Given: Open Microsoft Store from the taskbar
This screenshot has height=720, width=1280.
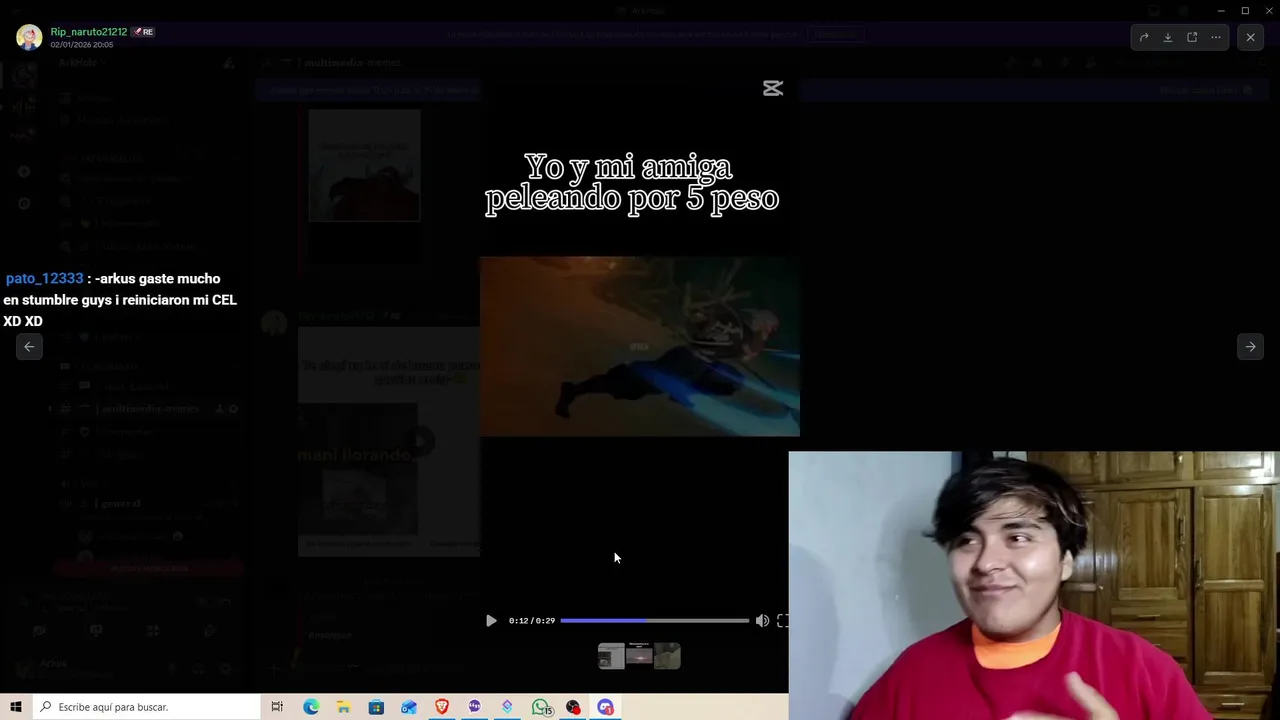Looking at the screenshot, I should point(376,707).
